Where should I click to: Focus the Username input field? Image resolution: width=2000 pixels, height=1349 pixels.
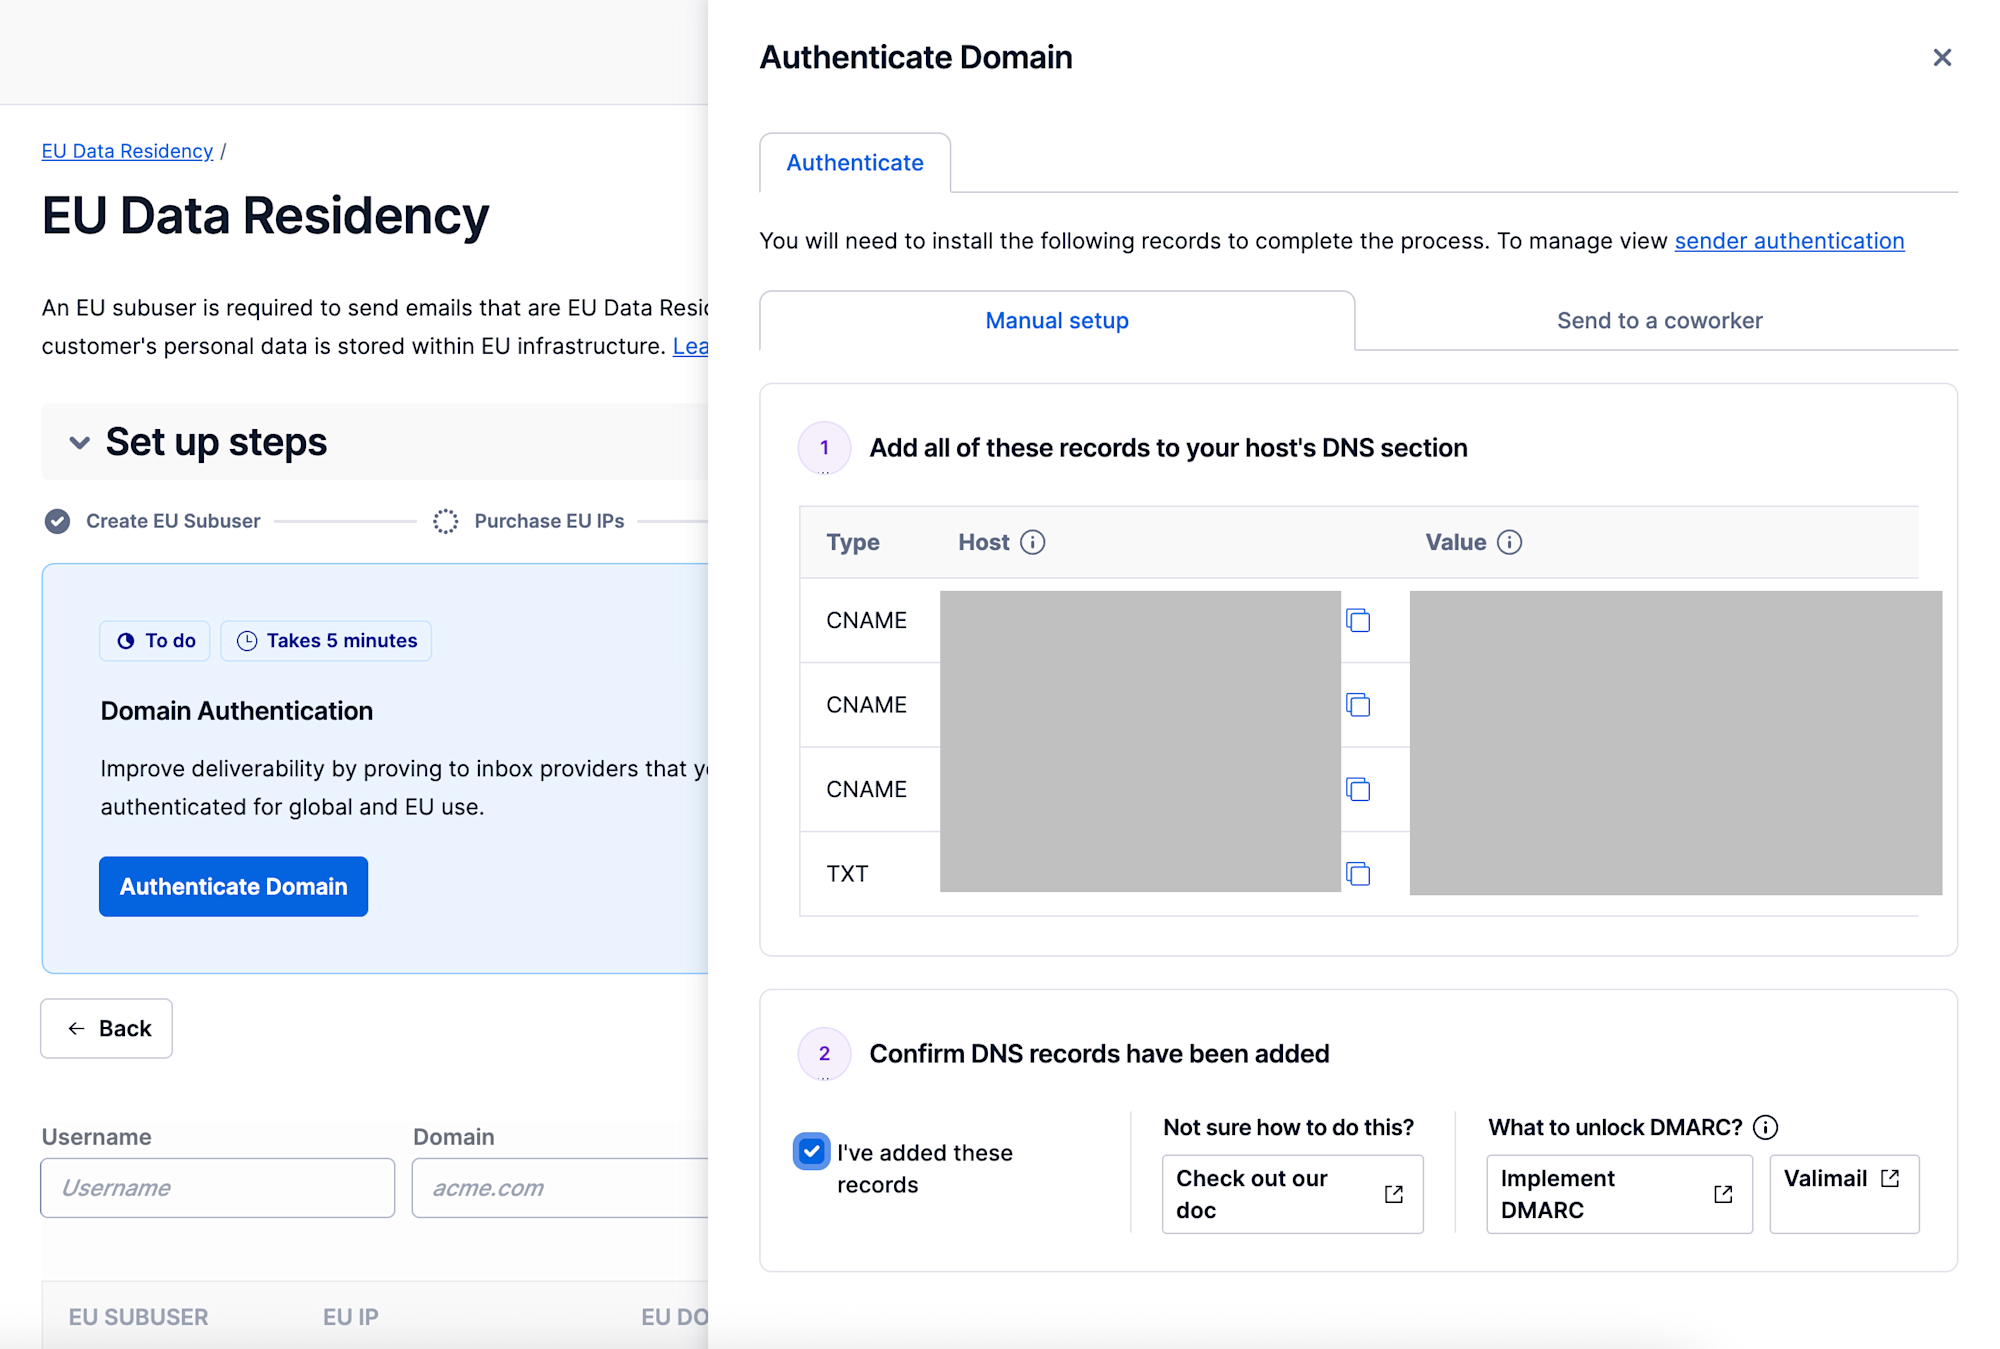(217, 1188)
